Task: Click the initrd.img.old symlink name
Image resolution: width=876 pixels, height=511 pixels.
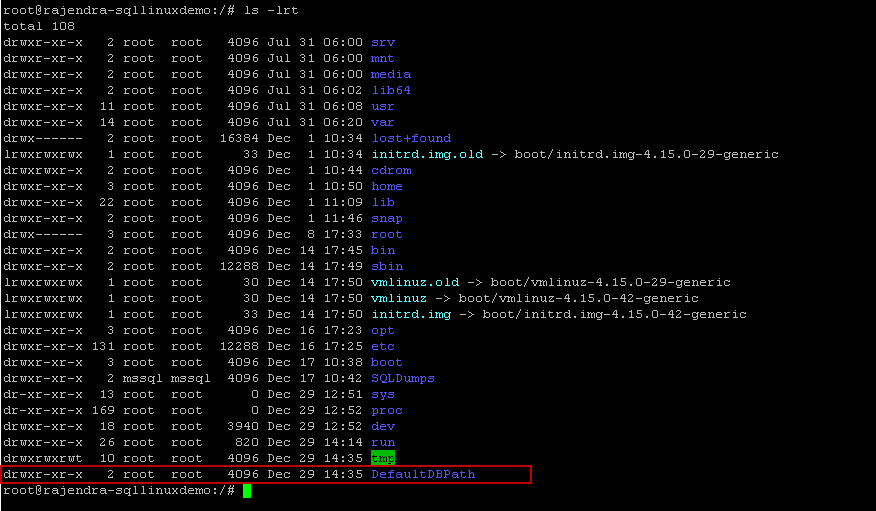Action: click(427, 155)
